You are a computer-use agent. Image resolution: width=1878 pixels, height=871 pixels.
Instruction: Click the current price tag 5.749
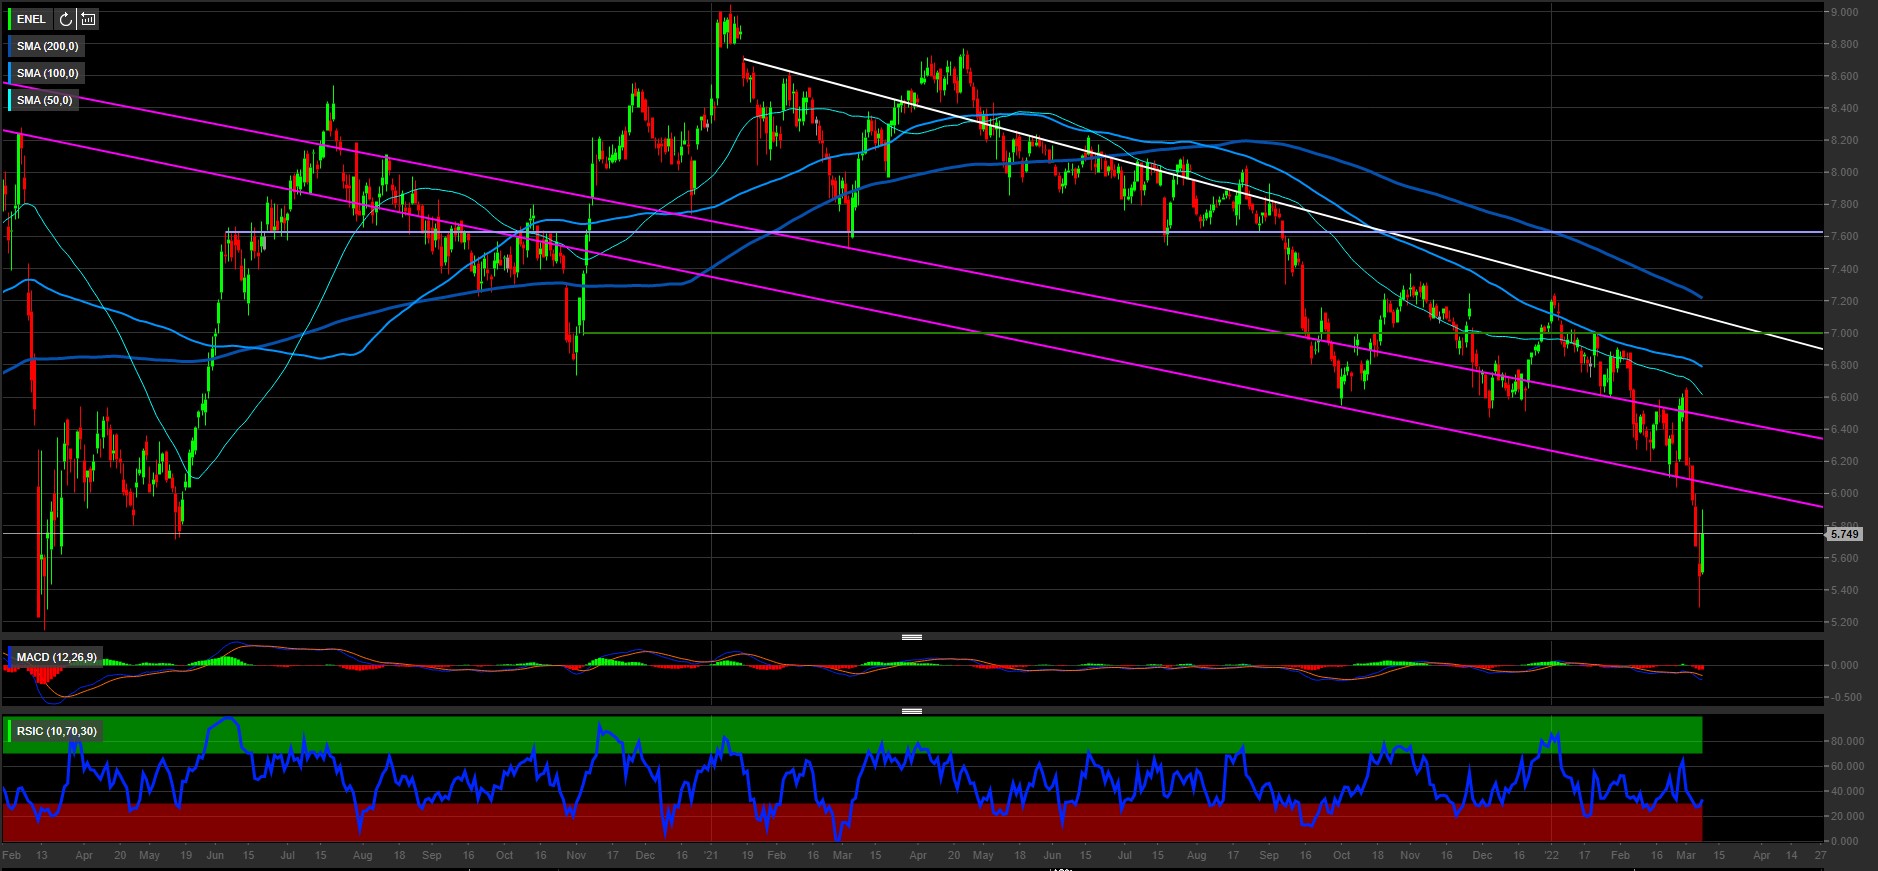tap(1844, 534)
